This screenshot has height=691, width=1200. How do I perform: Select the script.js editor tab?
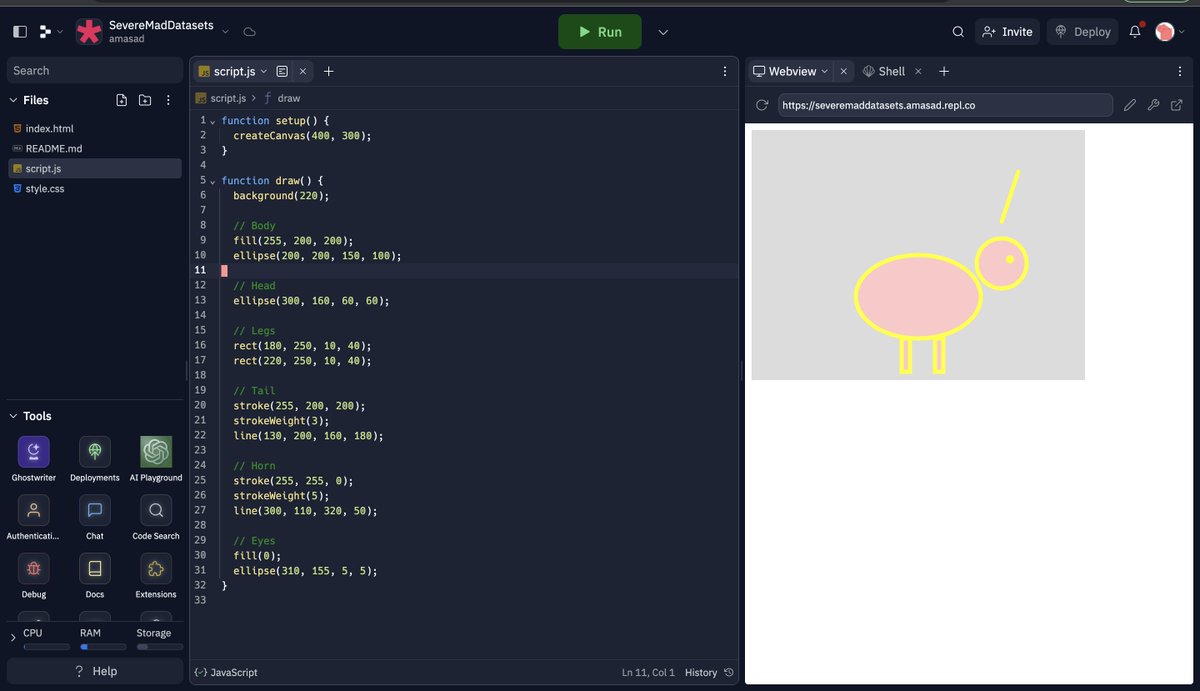coord(228,71)
